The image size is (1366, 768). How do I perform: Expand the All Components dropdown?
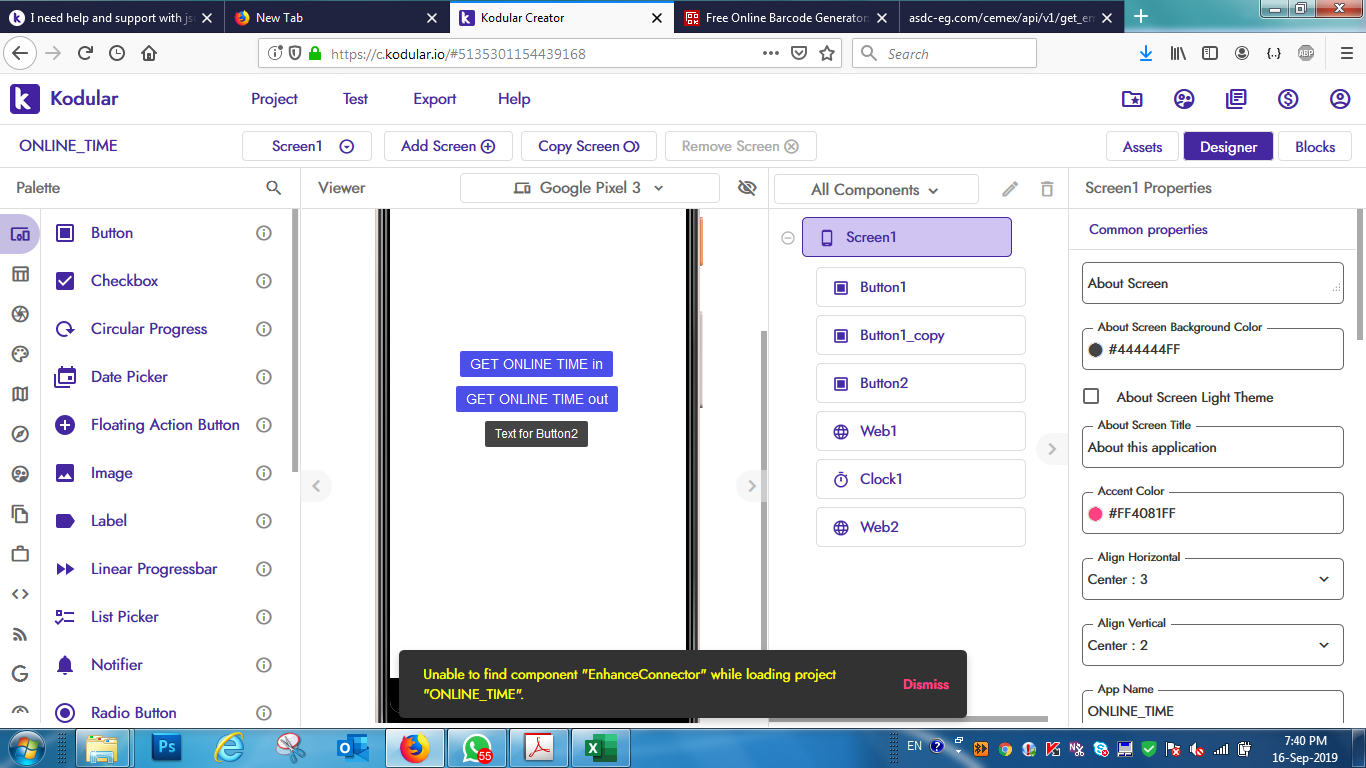point(875,190)
